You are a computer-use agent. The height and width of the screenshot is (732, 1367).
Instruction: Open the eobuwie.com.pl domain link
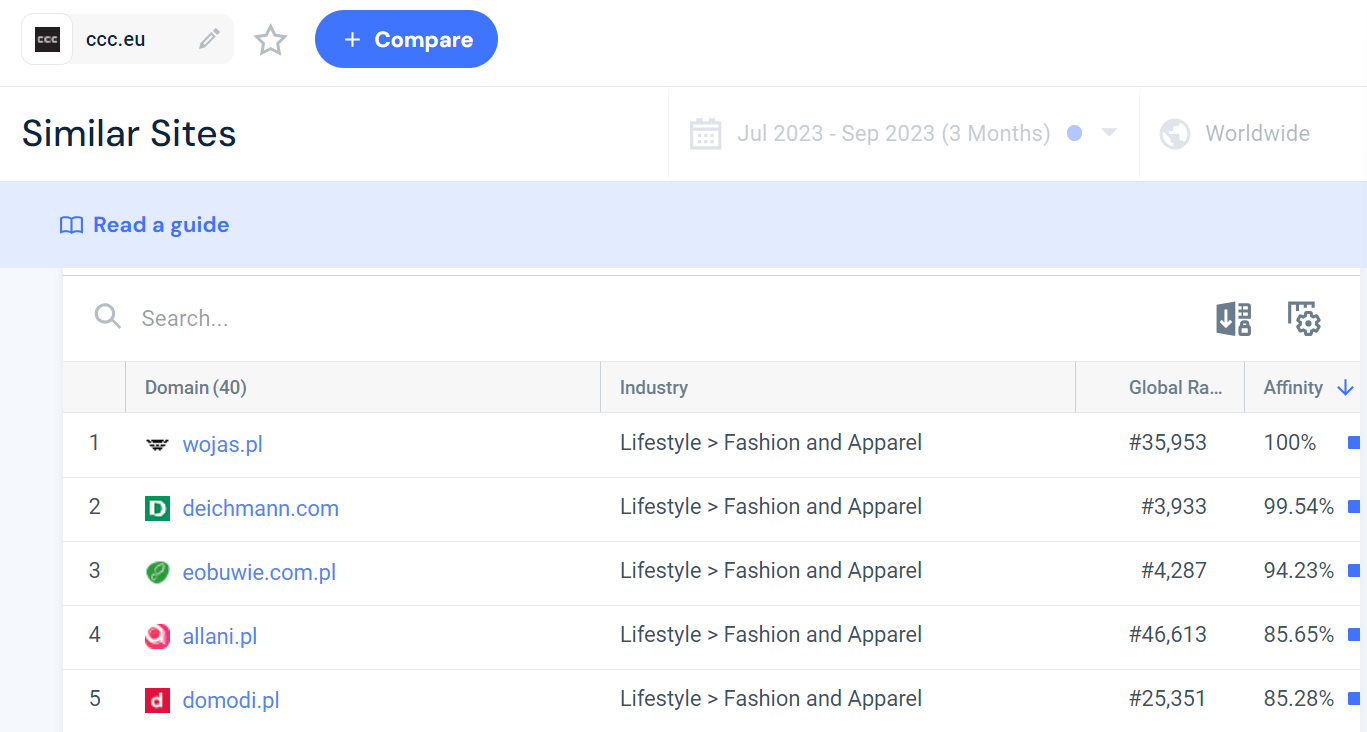(x=259, y=573)
